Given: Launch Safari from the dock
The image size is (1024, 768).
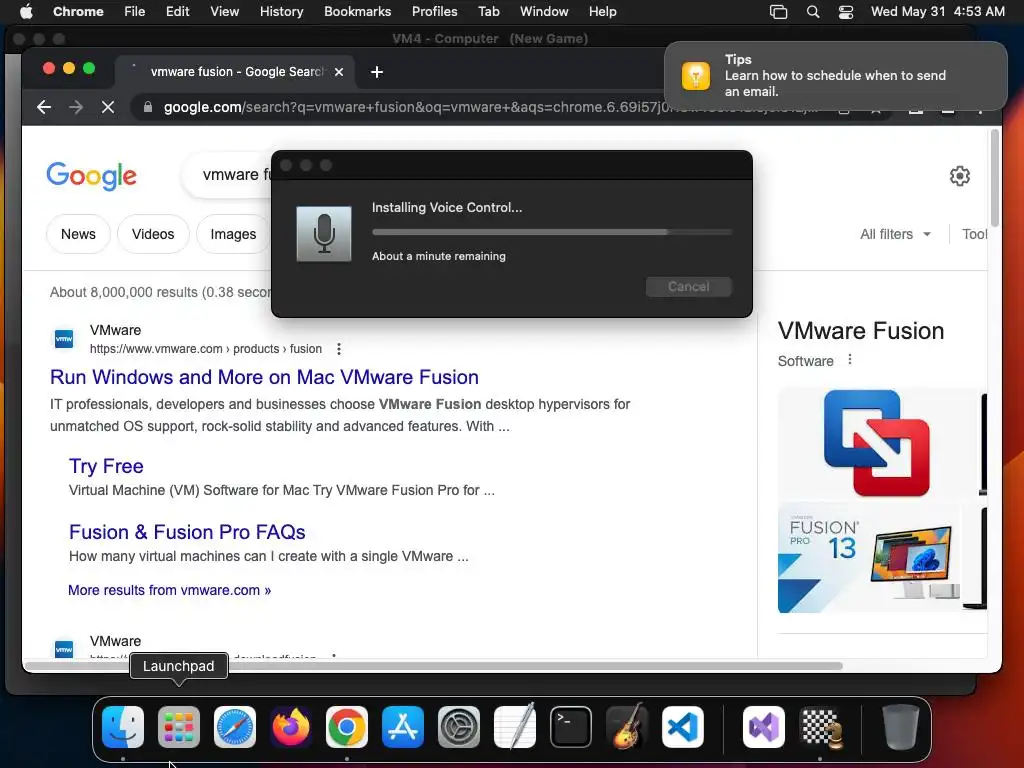Looking at the screenshot, I should point(235,727).
